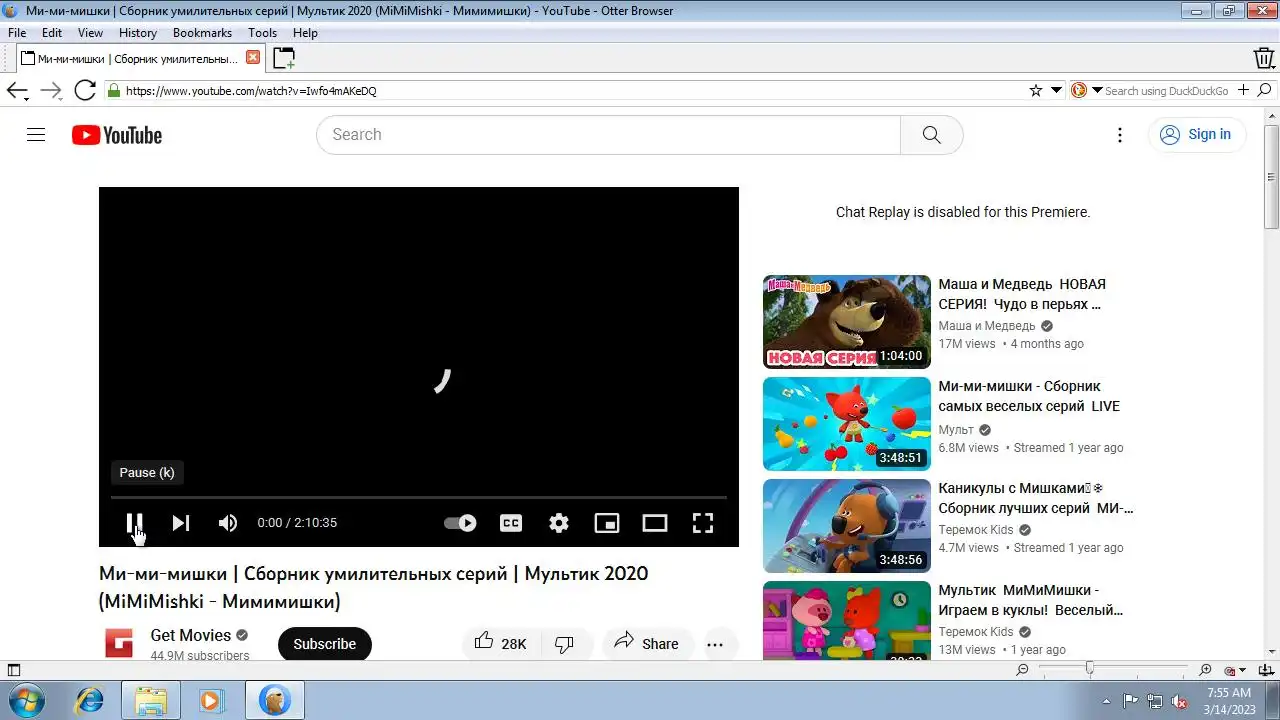This screenshot has height=720, width=1280.
Task: Toggle sidebar panel icon in status bar
Action: coord(13,670)
